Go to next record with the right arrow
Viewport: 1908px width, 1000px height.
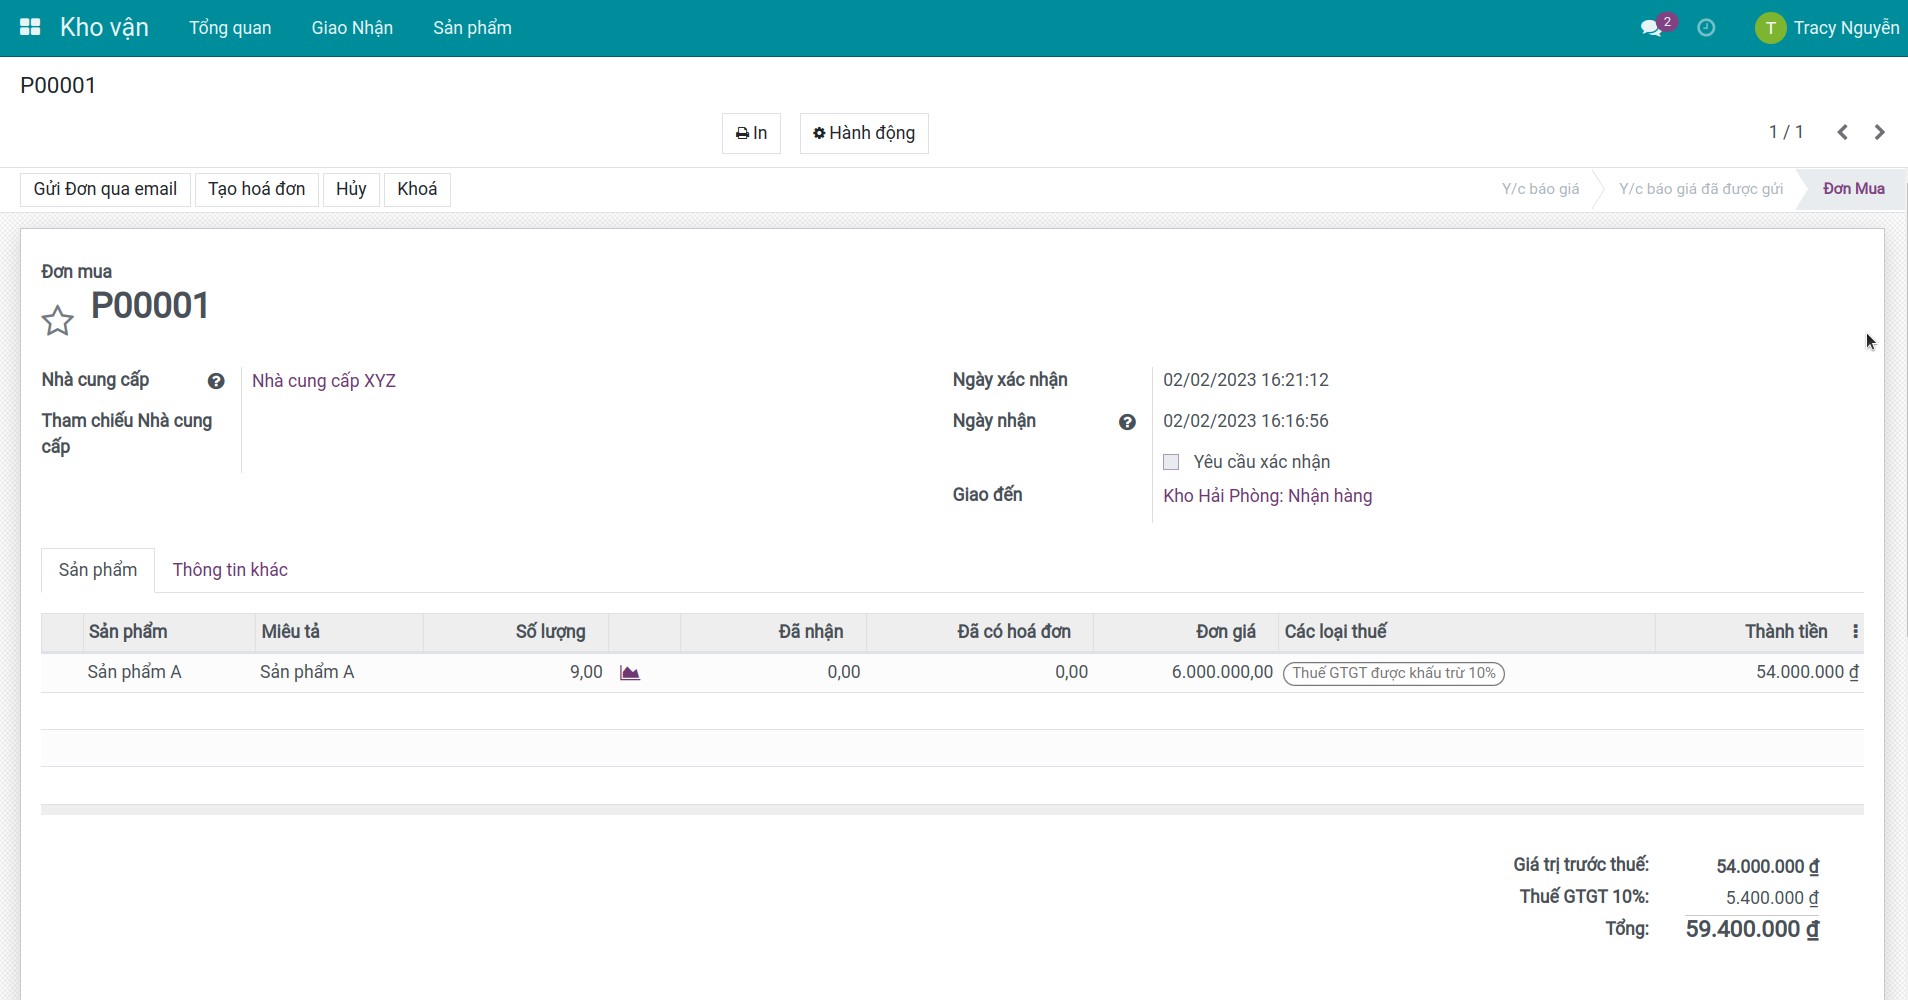pyautogui.click(x=1879, y=132)
